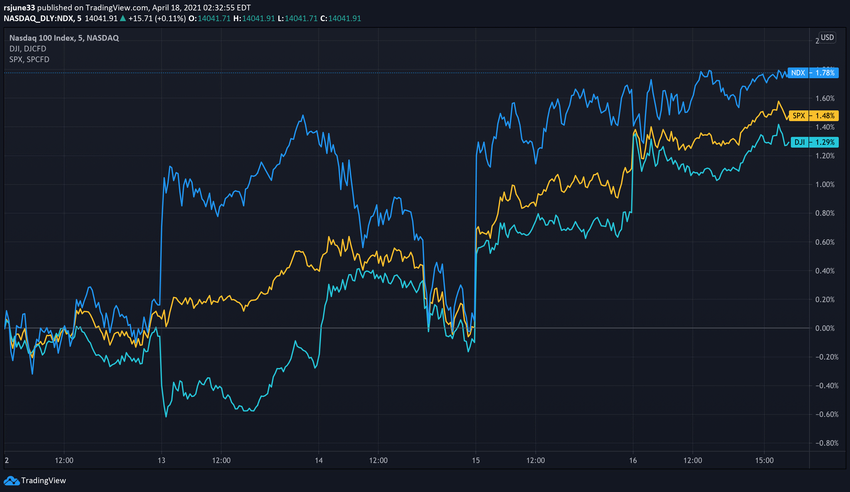Click the 14 date label on time axis
Screen dimensions: 850x492
point(319,461)
